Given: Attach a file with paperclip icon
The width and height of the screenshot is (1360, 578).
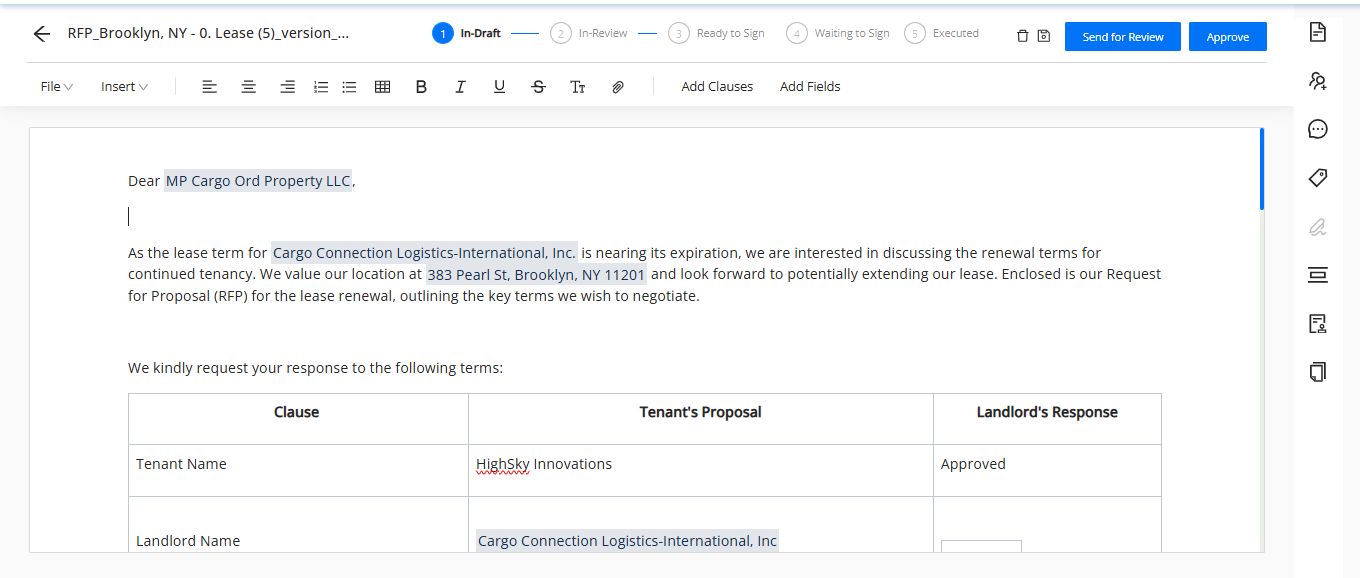Looking at the screenshot, I should coord(618,87).
